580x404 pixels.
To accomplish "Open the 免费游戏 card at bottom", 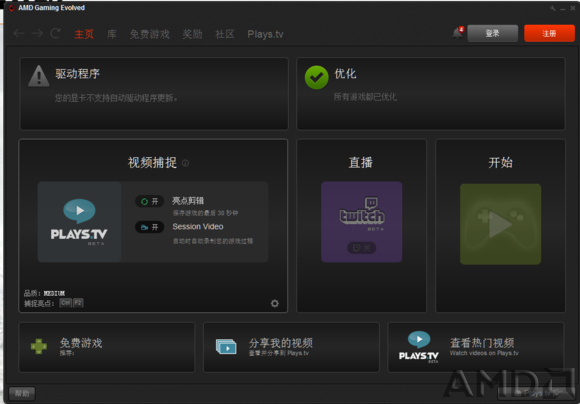I will pos(107,347).
